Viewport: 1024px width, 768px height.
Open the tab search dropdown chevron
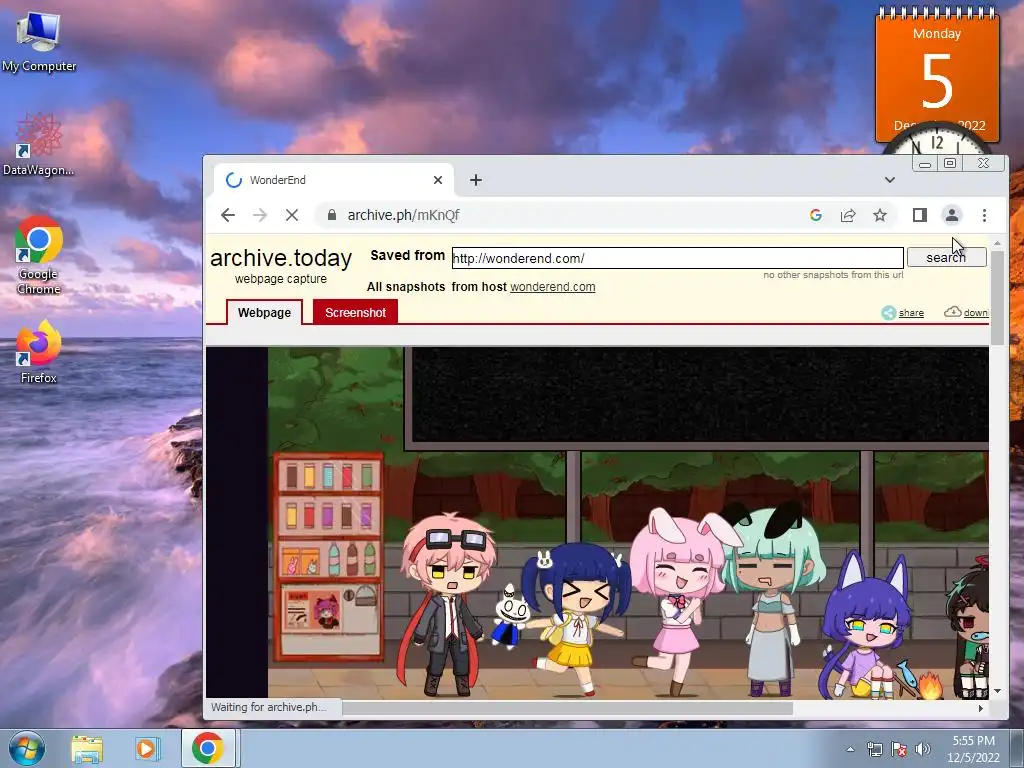point(889,180)
